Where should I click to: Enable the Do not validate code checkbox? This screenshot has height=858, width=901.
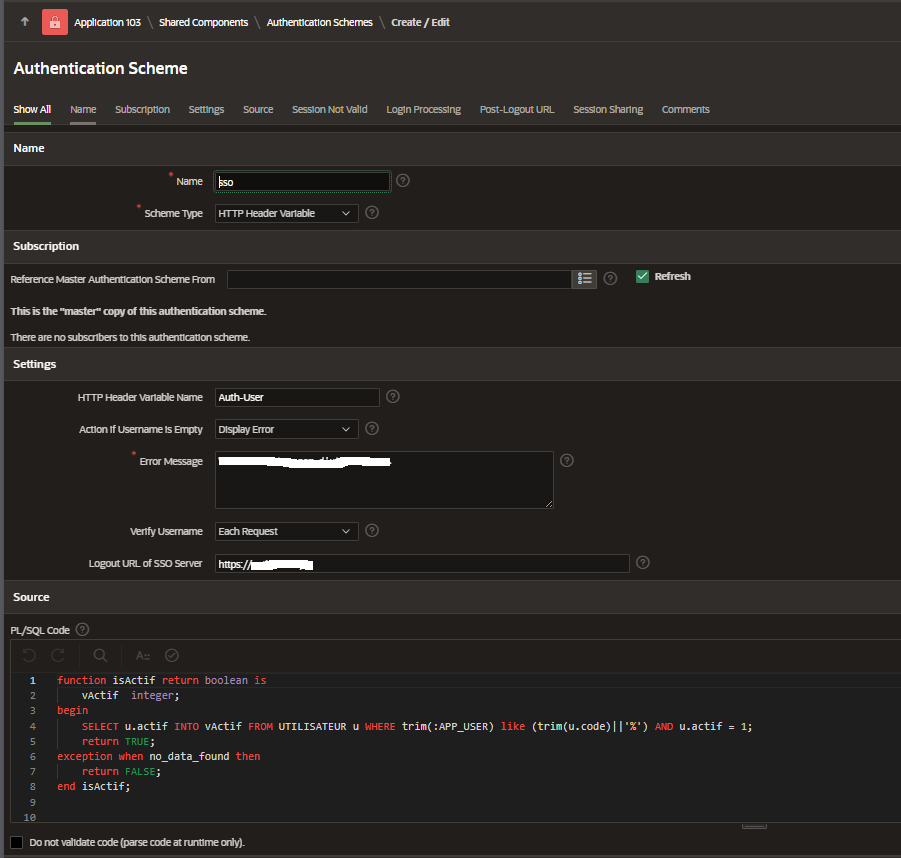click(x=16, y=842)
